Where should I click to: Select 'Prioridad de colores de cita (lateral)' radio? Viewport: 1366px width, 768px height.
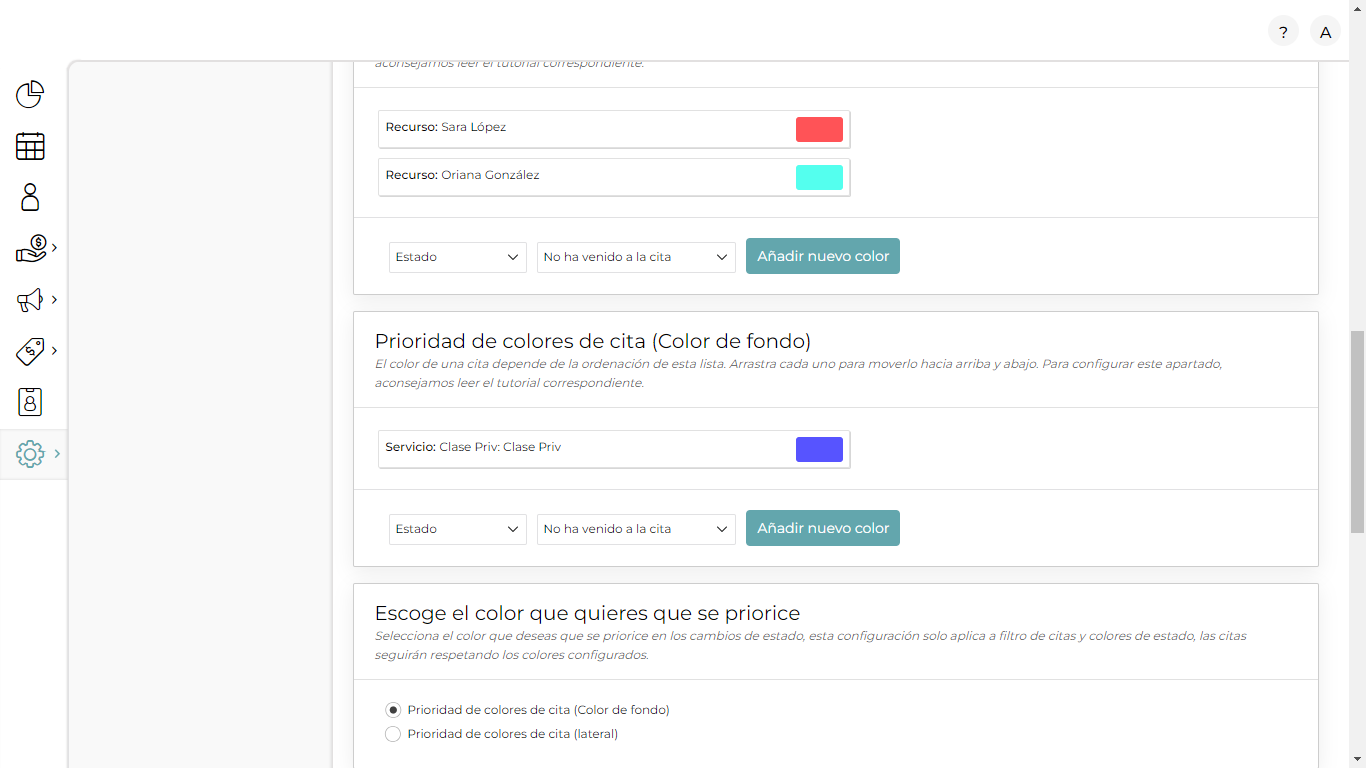393,734
